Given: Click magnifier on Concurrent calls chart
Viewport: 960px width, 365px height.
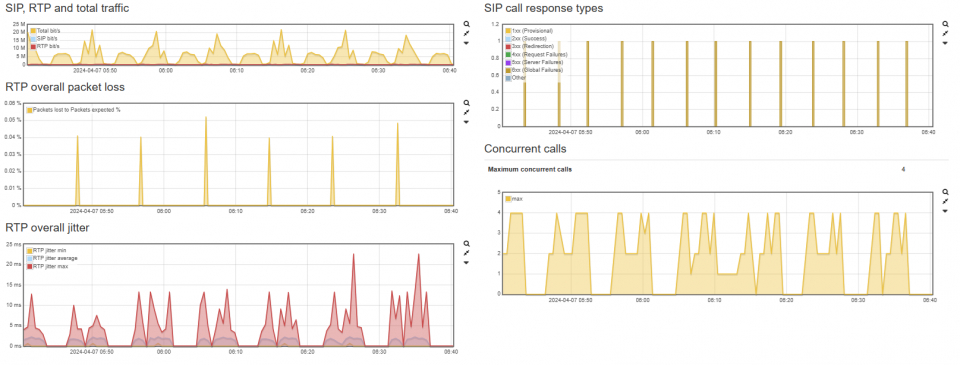Looking at the screenshot, I should point(945,192).
